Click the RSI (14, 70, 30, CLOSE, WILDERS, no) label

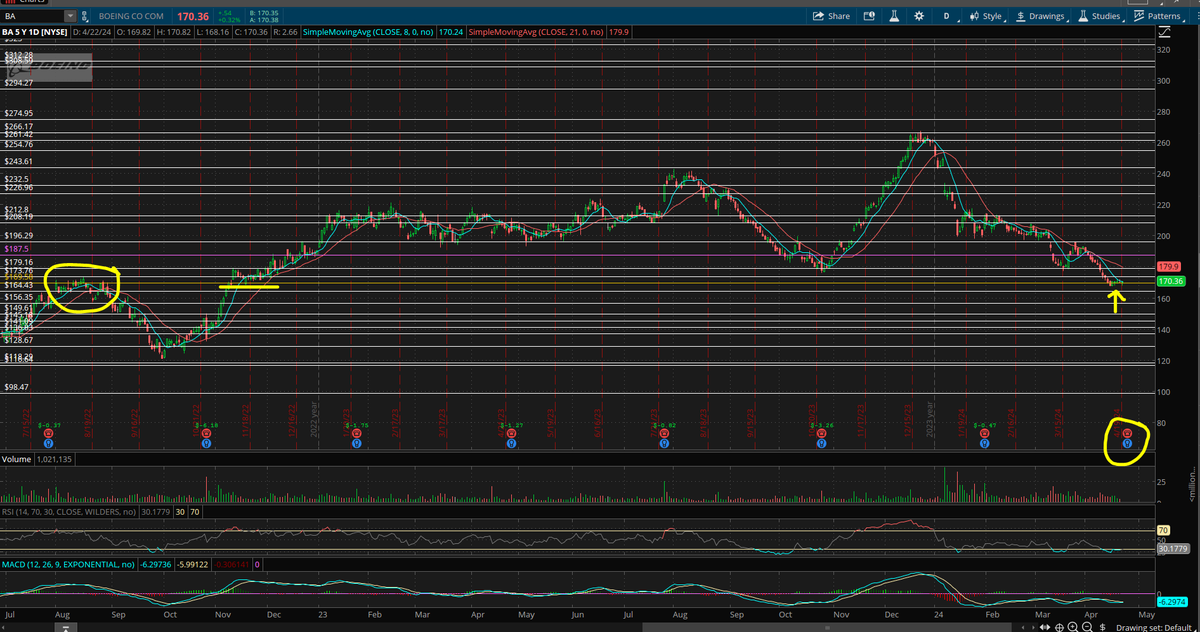pyautogui.click(x=68, y=512)
